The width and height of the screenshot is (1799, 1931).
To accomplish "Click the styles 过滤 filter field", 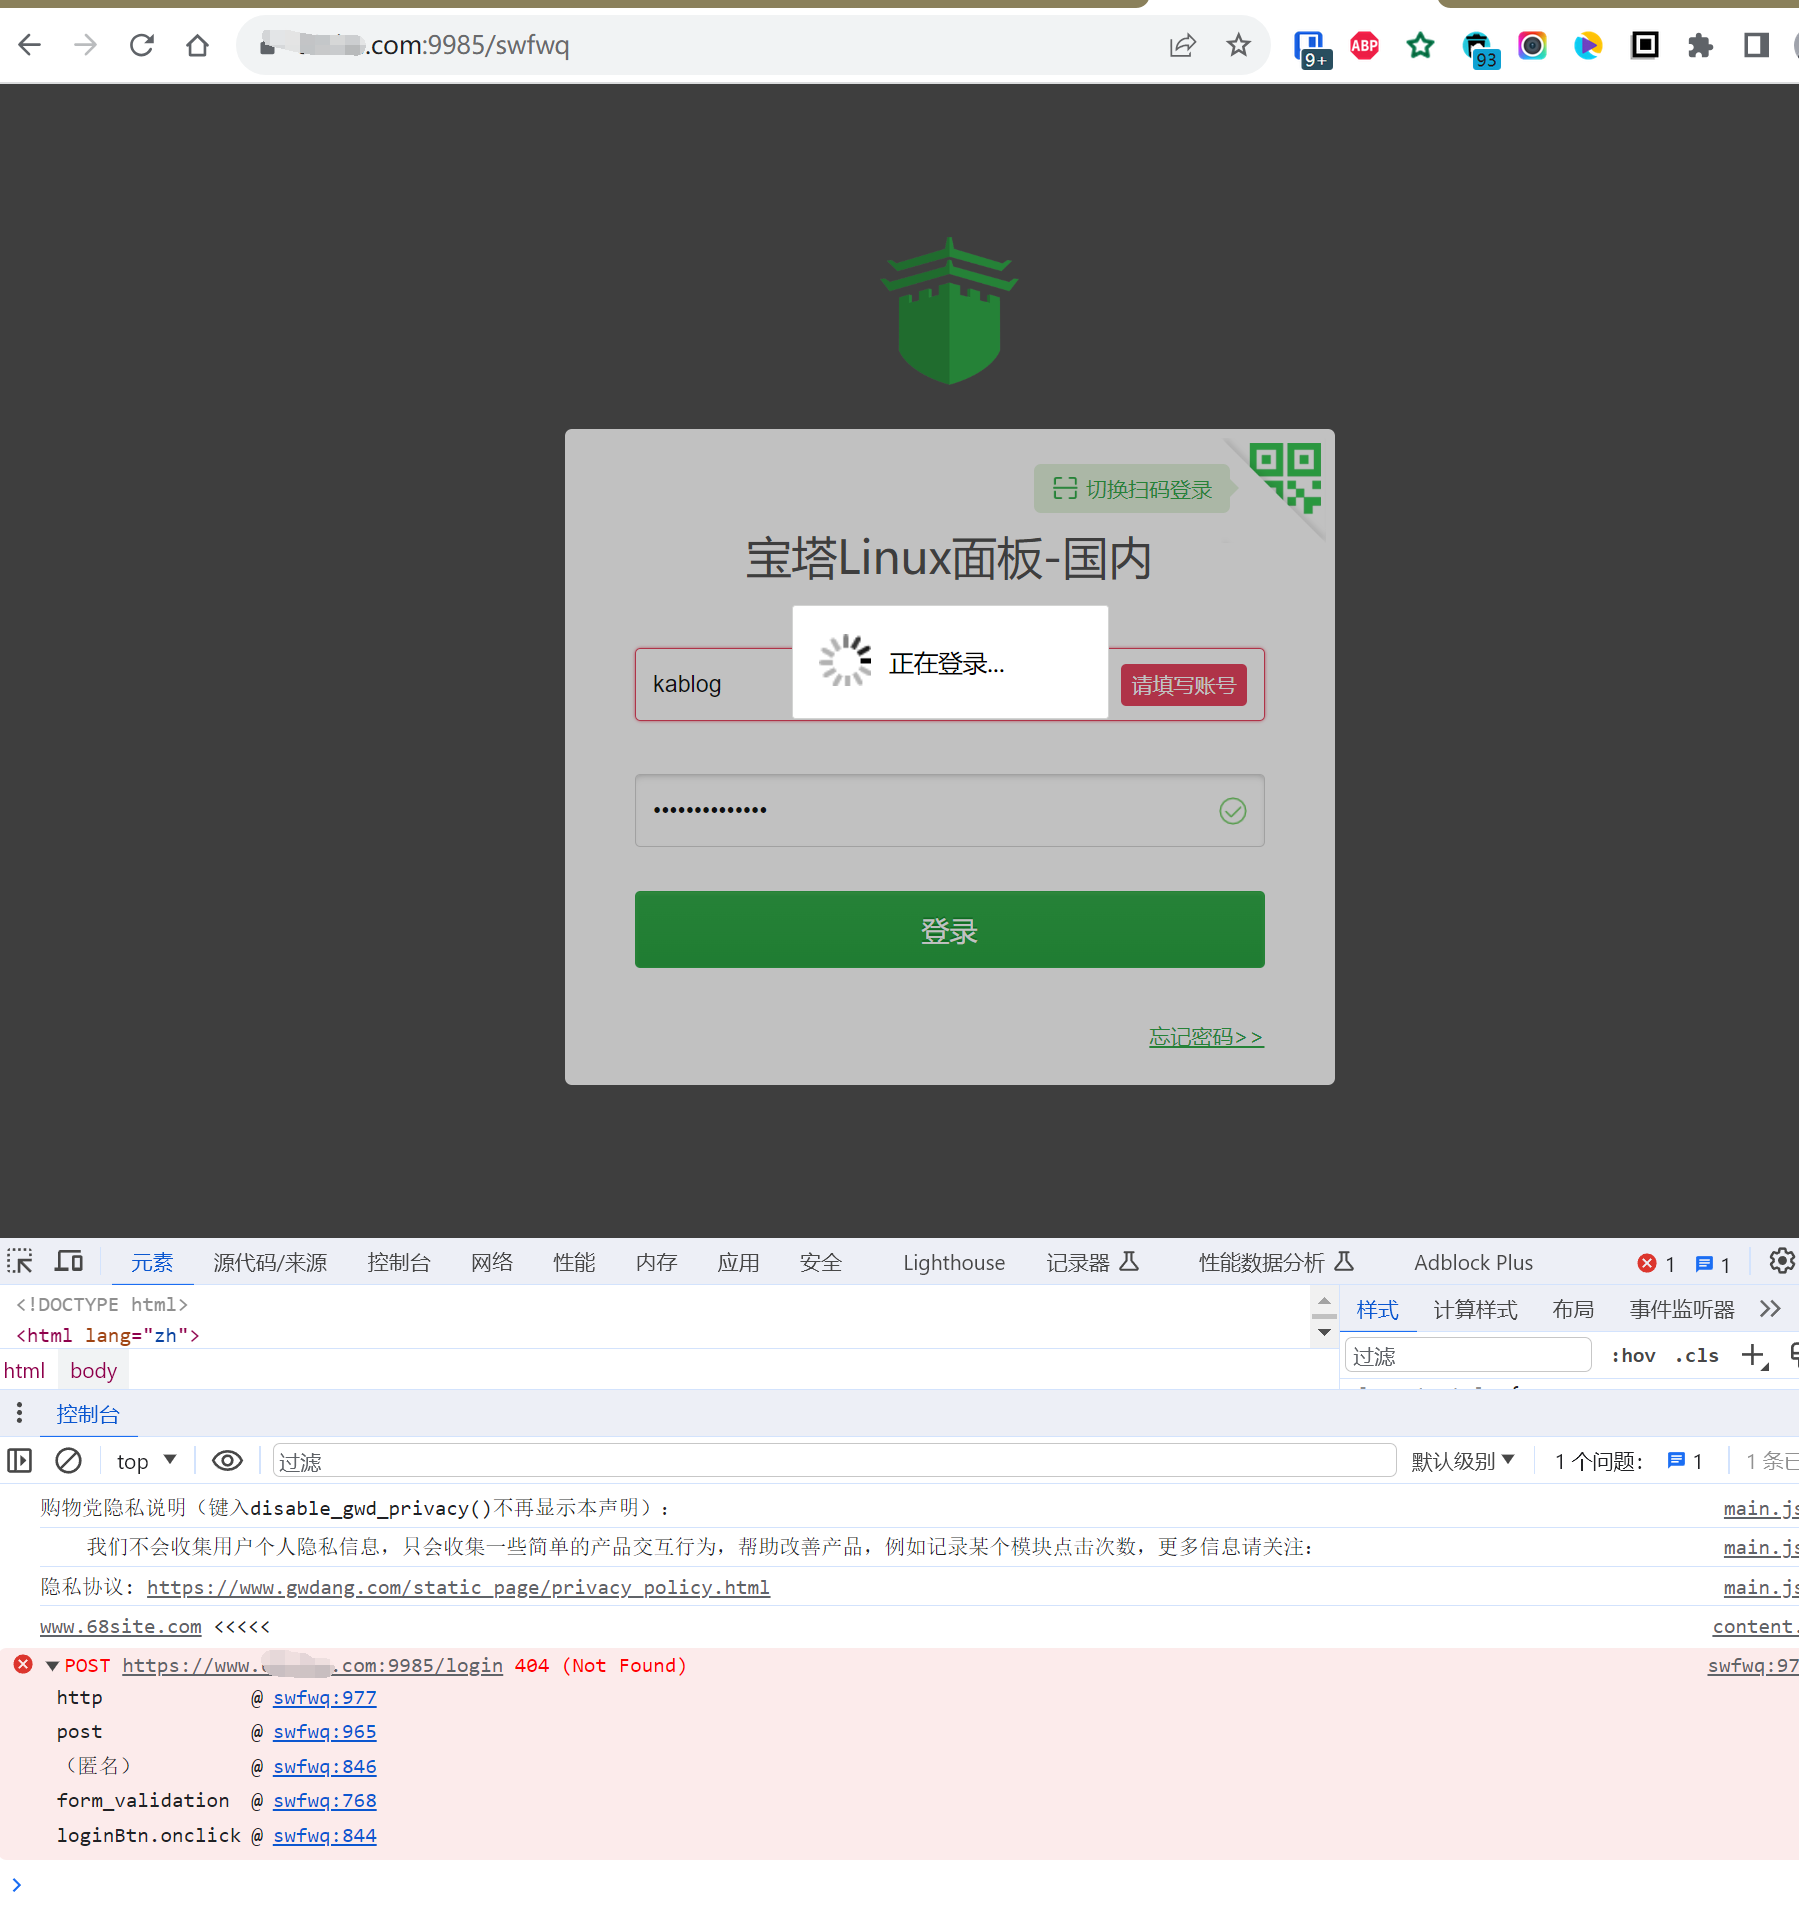I will (x=1467, y=1356).
